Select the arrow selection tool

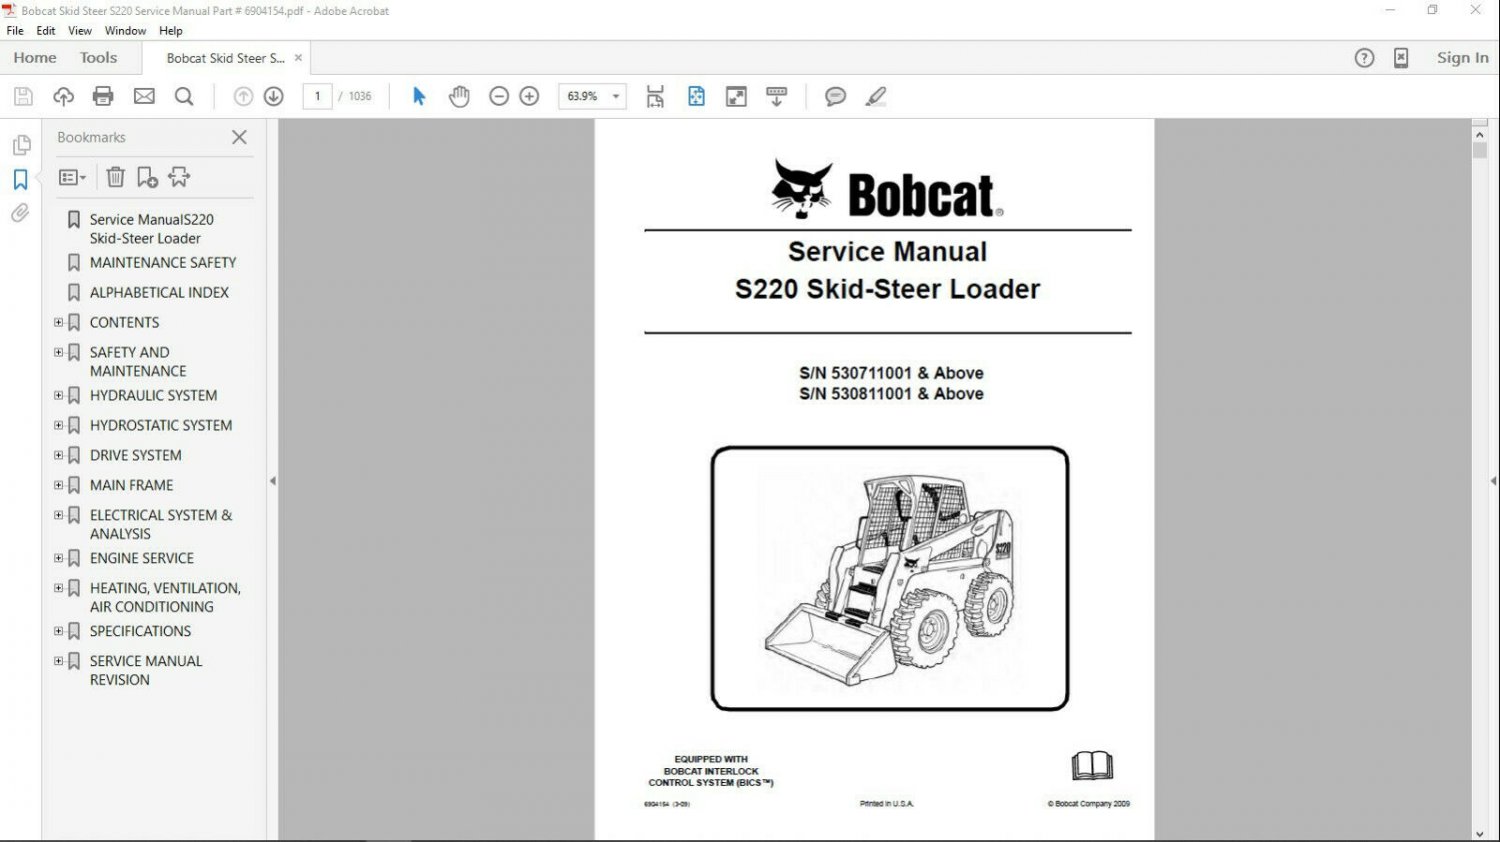point(419,97)
